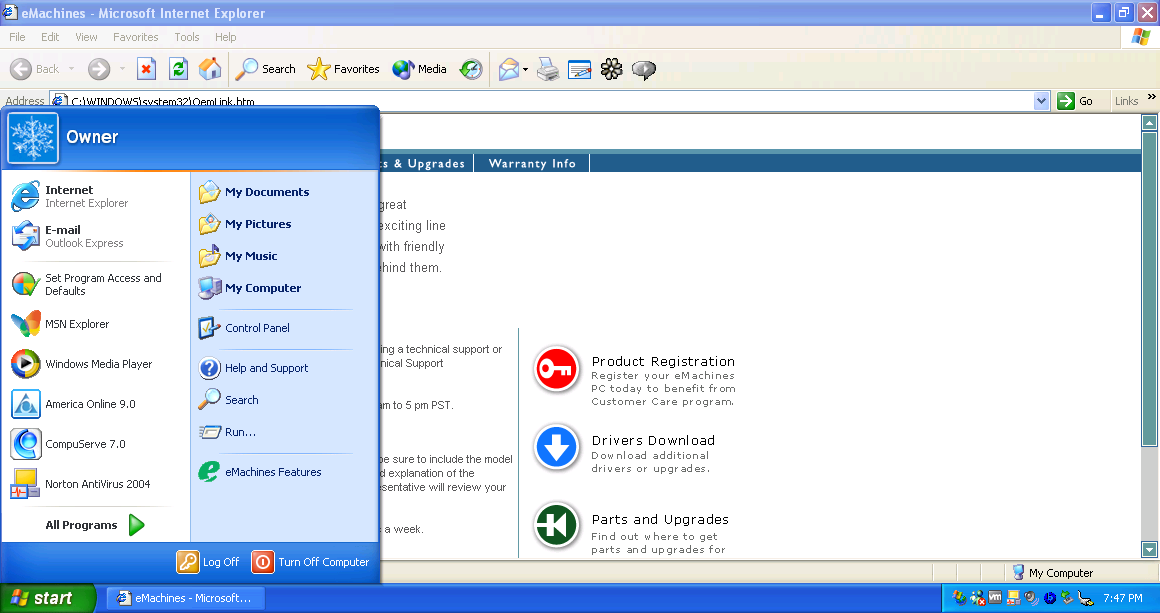
Task: Click the eMachines taskbar button
Action: pos(184,598)
